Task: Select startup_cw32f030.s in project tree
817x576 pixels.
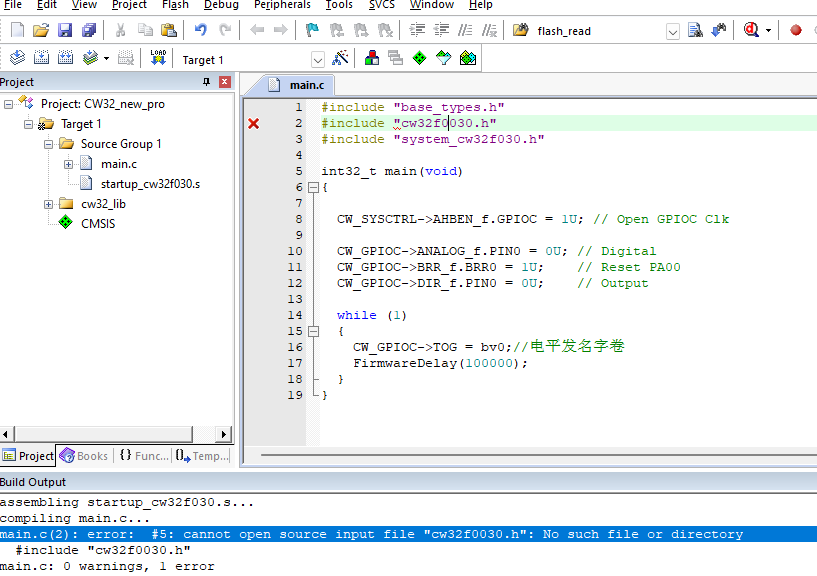Action: click(150, 184)
